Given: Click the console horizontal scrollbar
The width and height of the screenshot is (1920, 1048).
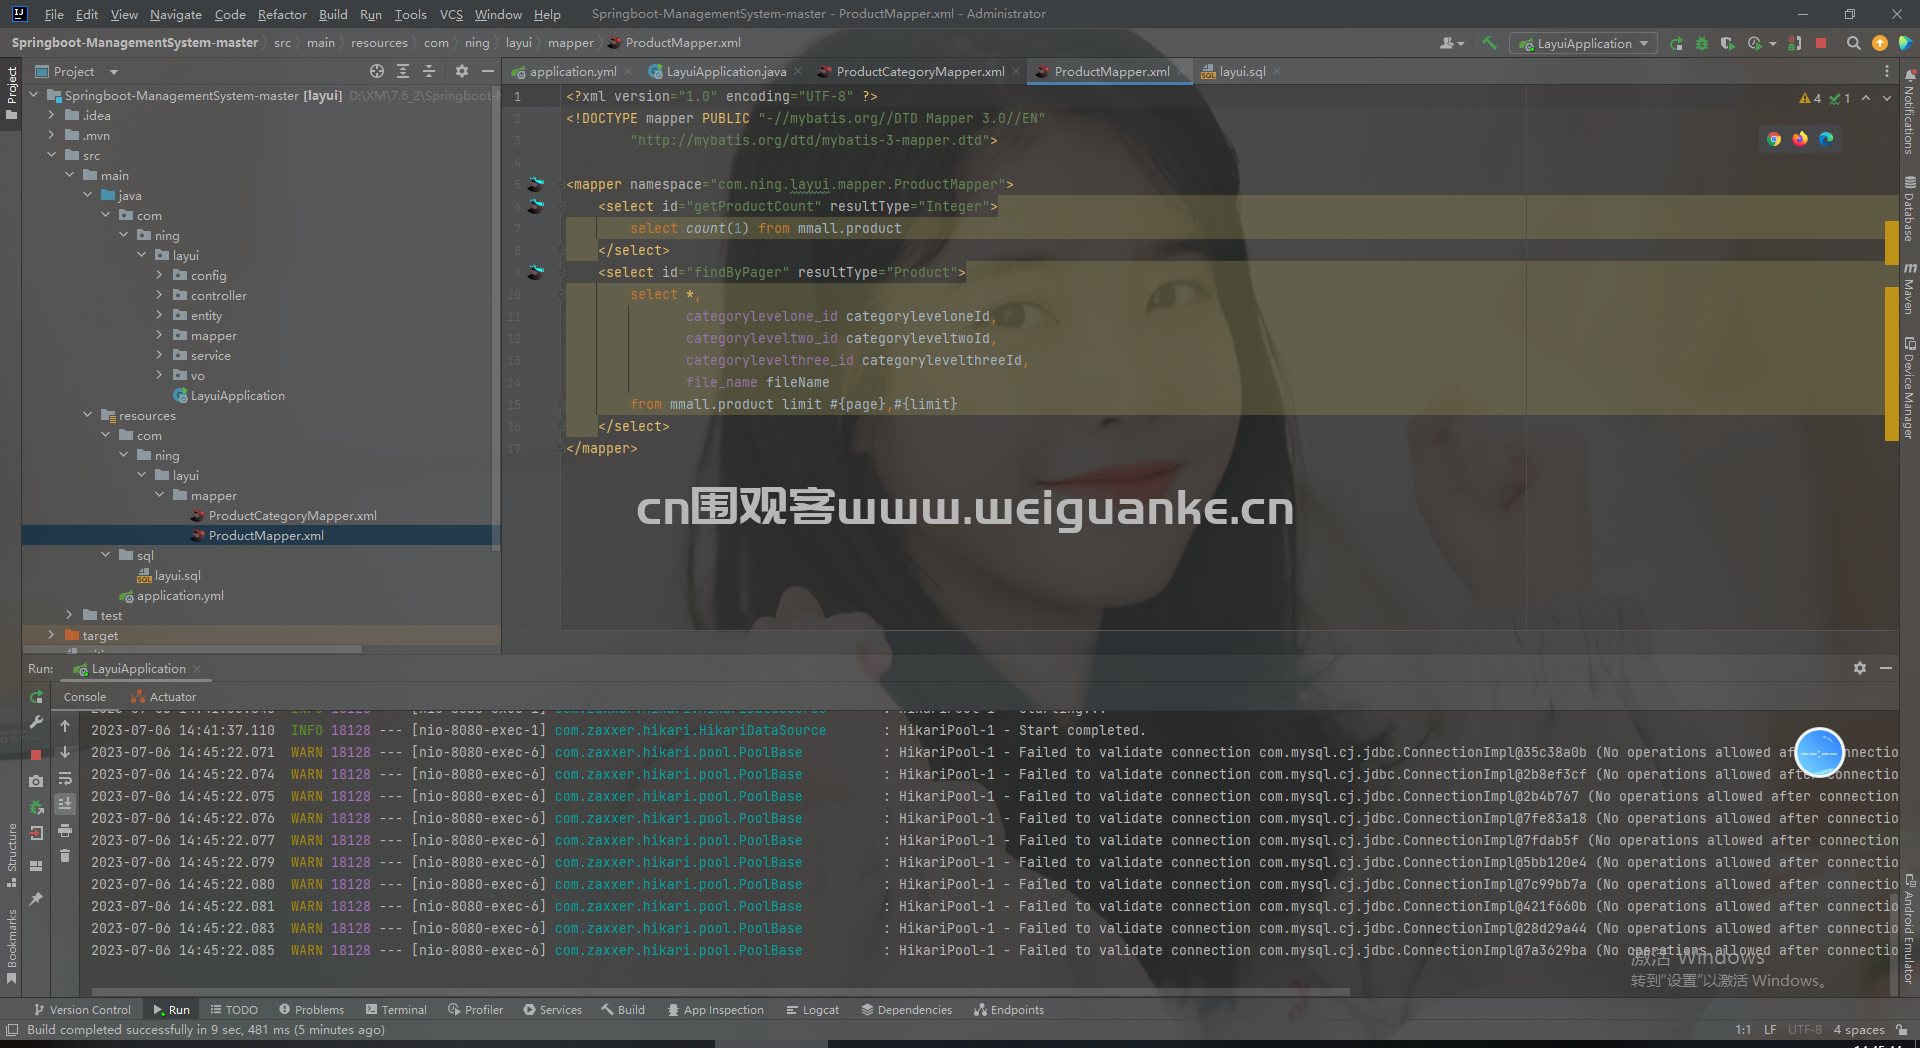Looking at the screenshot, I should point(720,992).
